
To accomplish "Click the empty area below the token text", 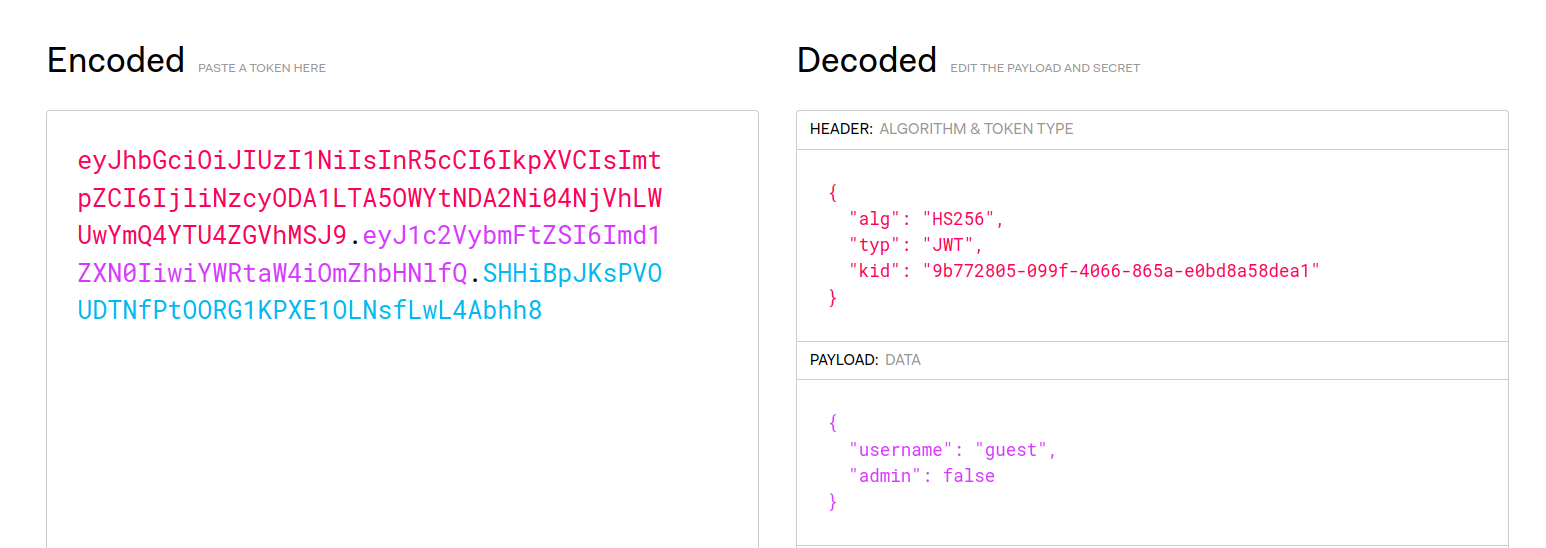I will [402, 440].
